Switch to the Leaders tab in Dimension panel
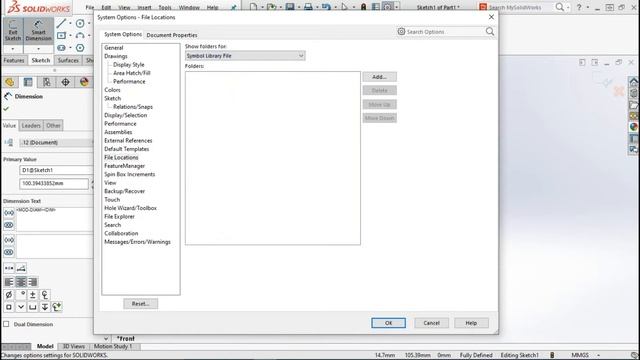Screen dimensions: 640x360 tap(31, 125)
